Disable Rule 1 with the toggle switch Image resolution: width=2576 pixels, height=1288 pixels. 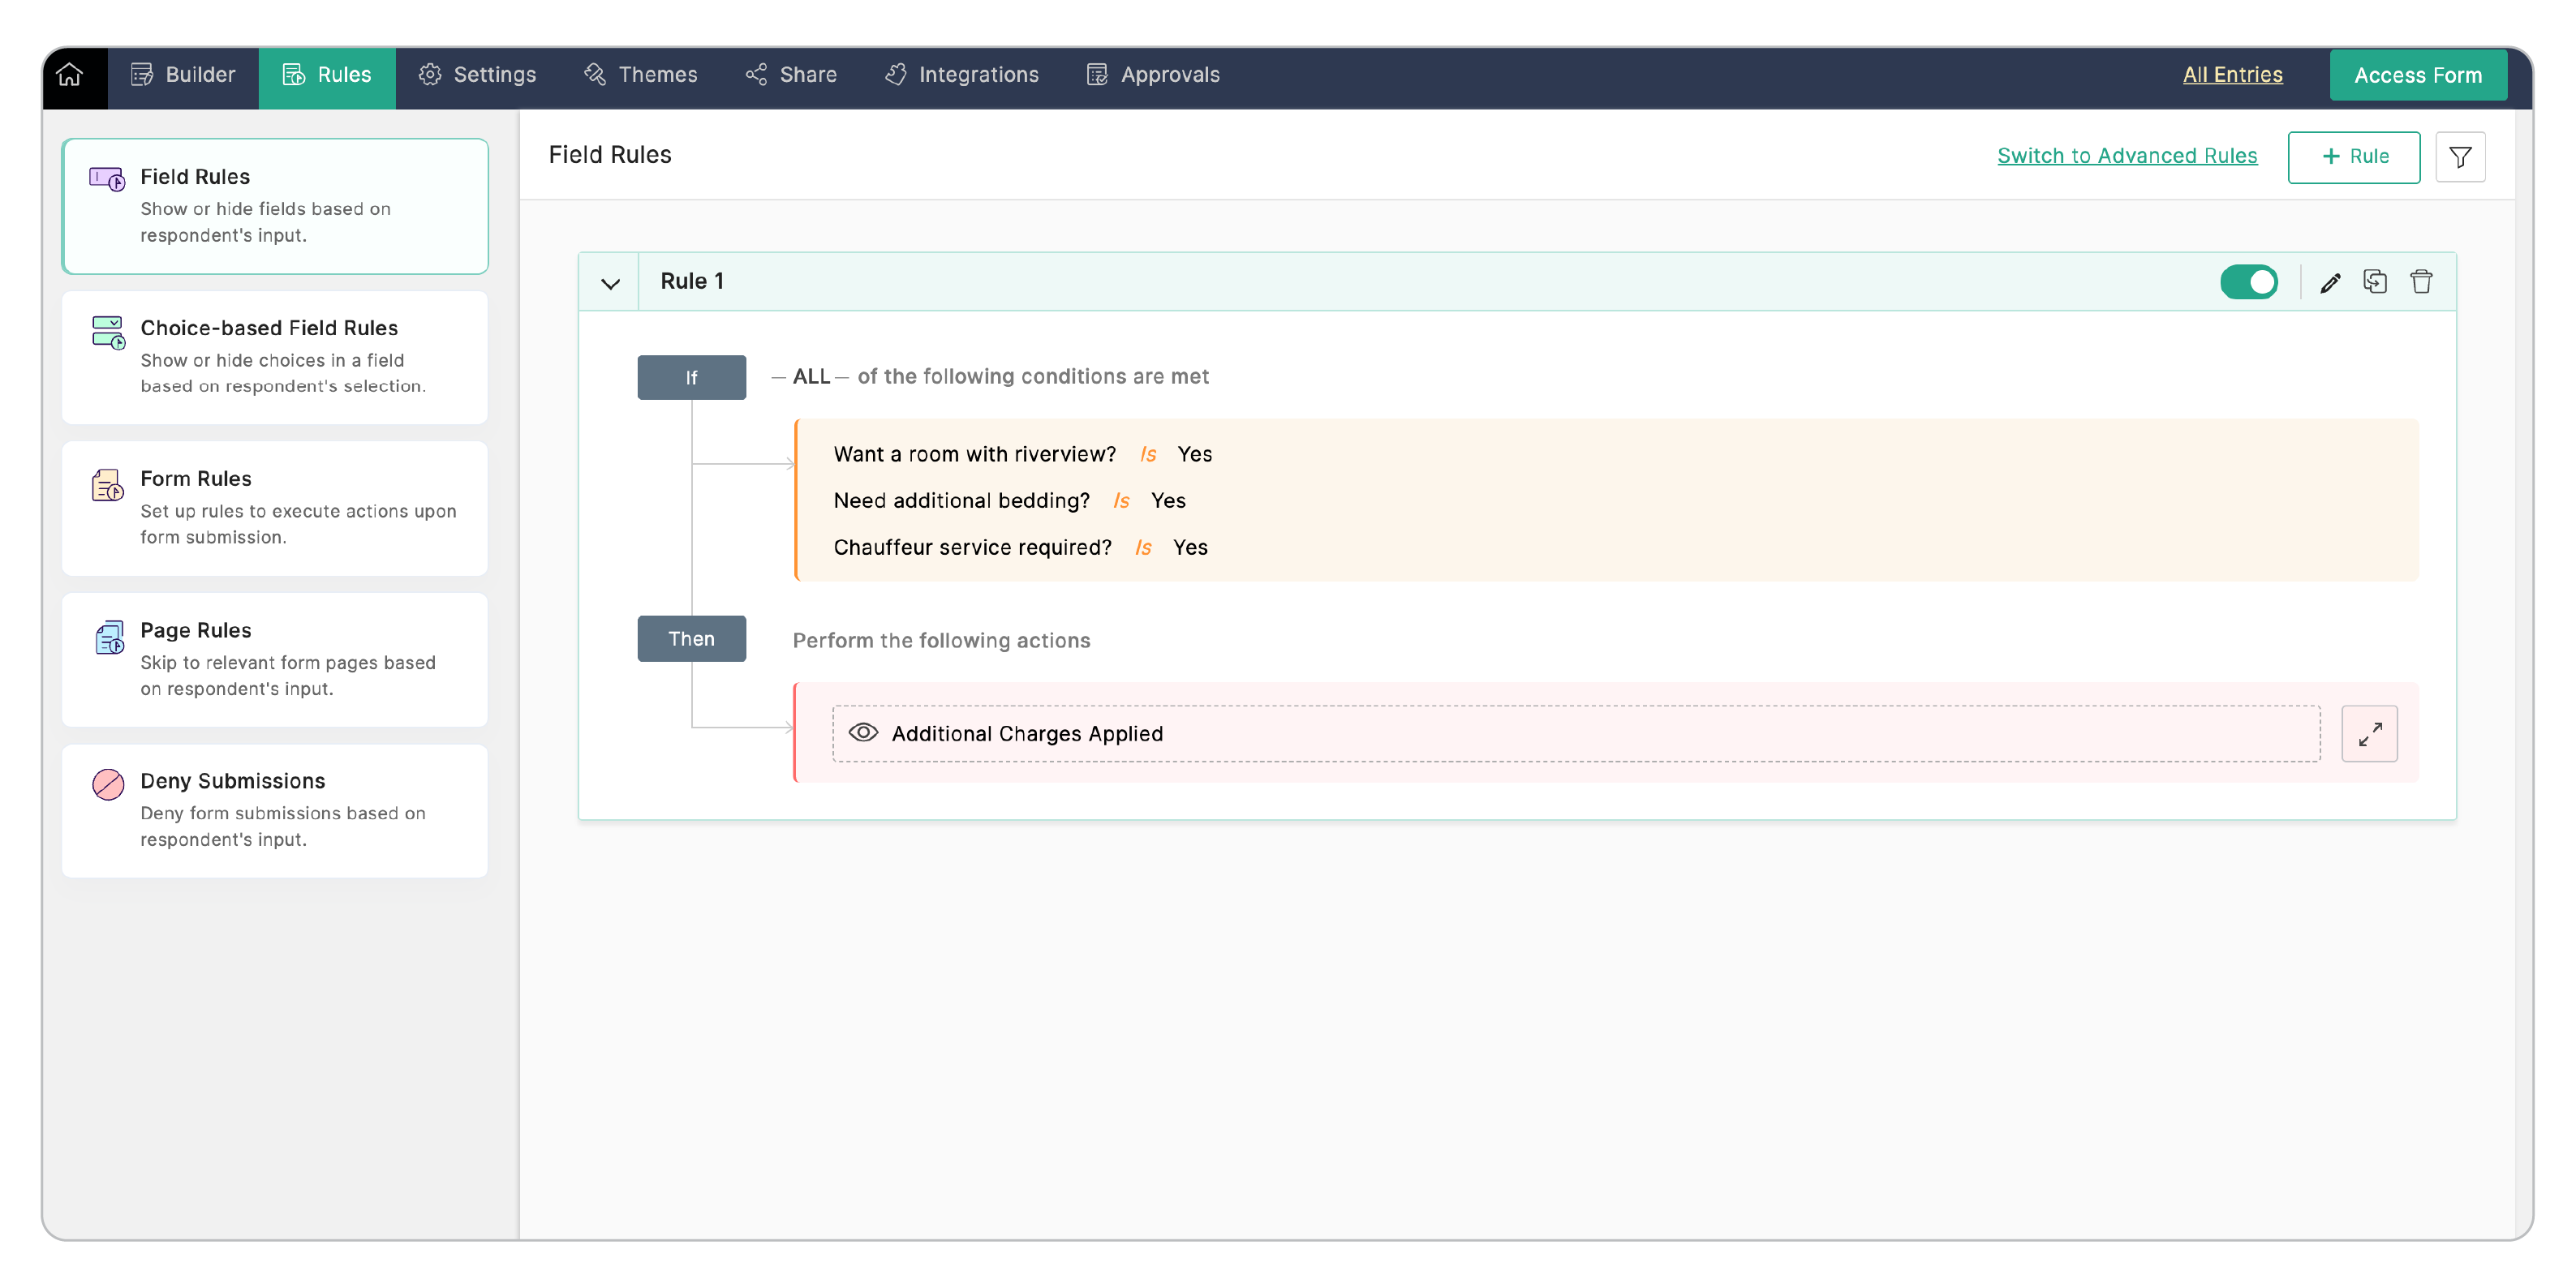click(x=2248, y=282)
